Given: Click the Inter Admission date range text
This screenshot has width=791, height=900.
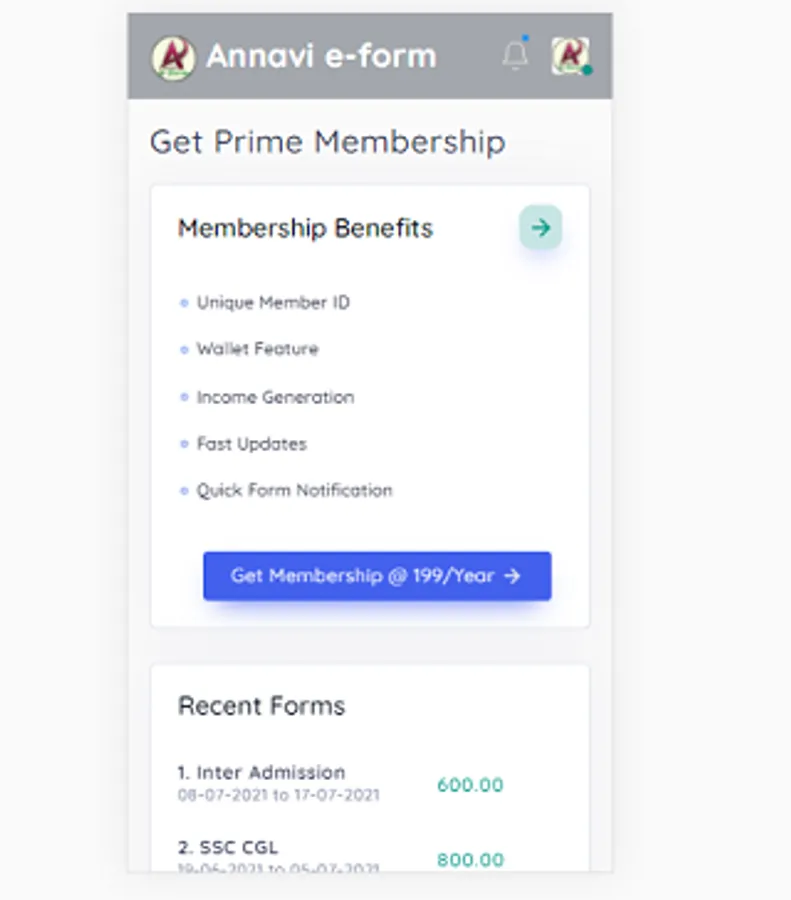Looking at the screenshot, I should point(278,796).
